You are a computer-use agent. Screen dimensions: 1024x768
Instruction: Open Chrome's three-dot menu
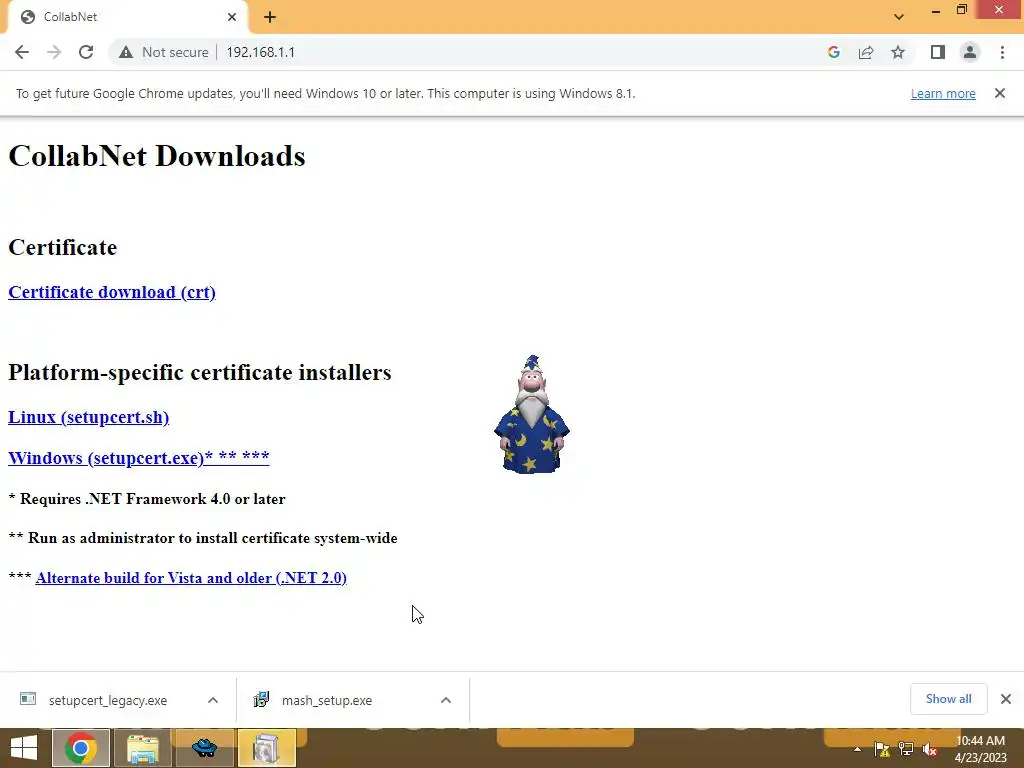tap(1002, 52)
